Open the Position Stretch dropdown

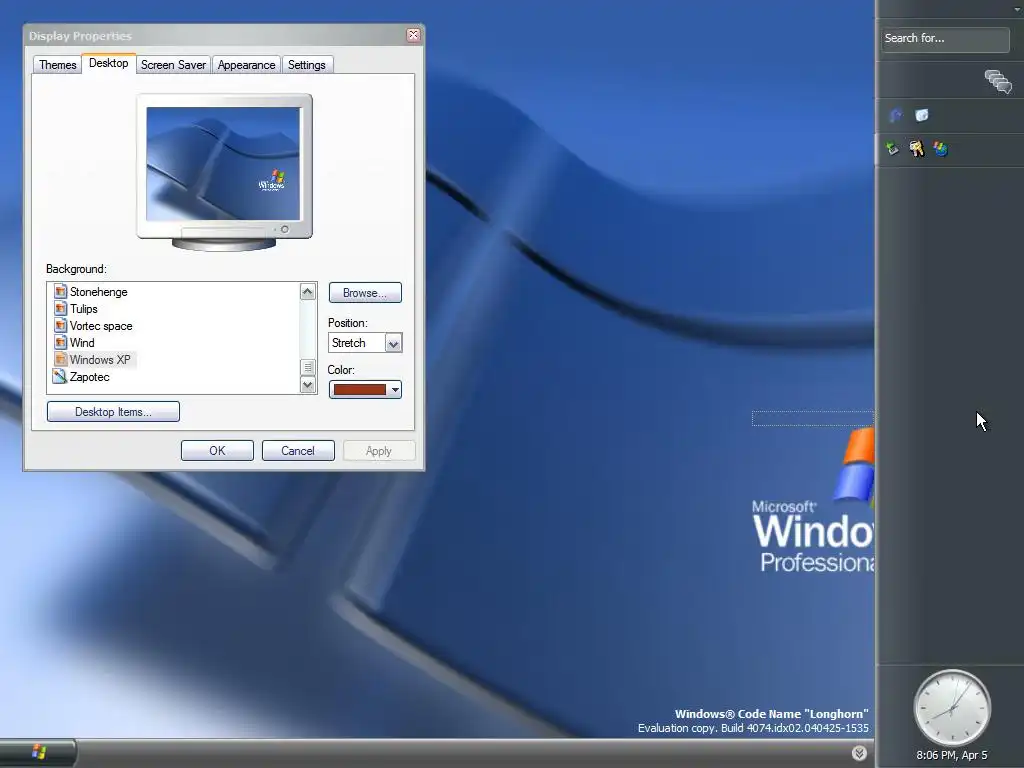point(393,343)
